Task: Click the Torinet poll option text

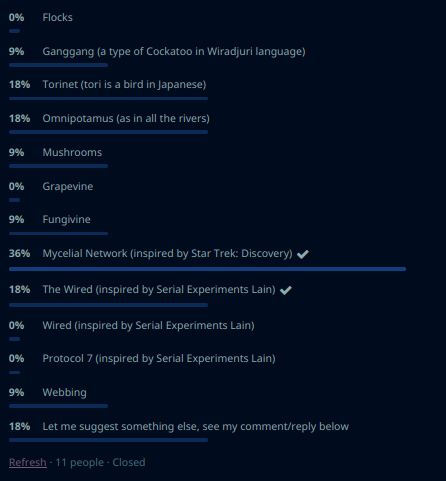Action: coord(124,84)
